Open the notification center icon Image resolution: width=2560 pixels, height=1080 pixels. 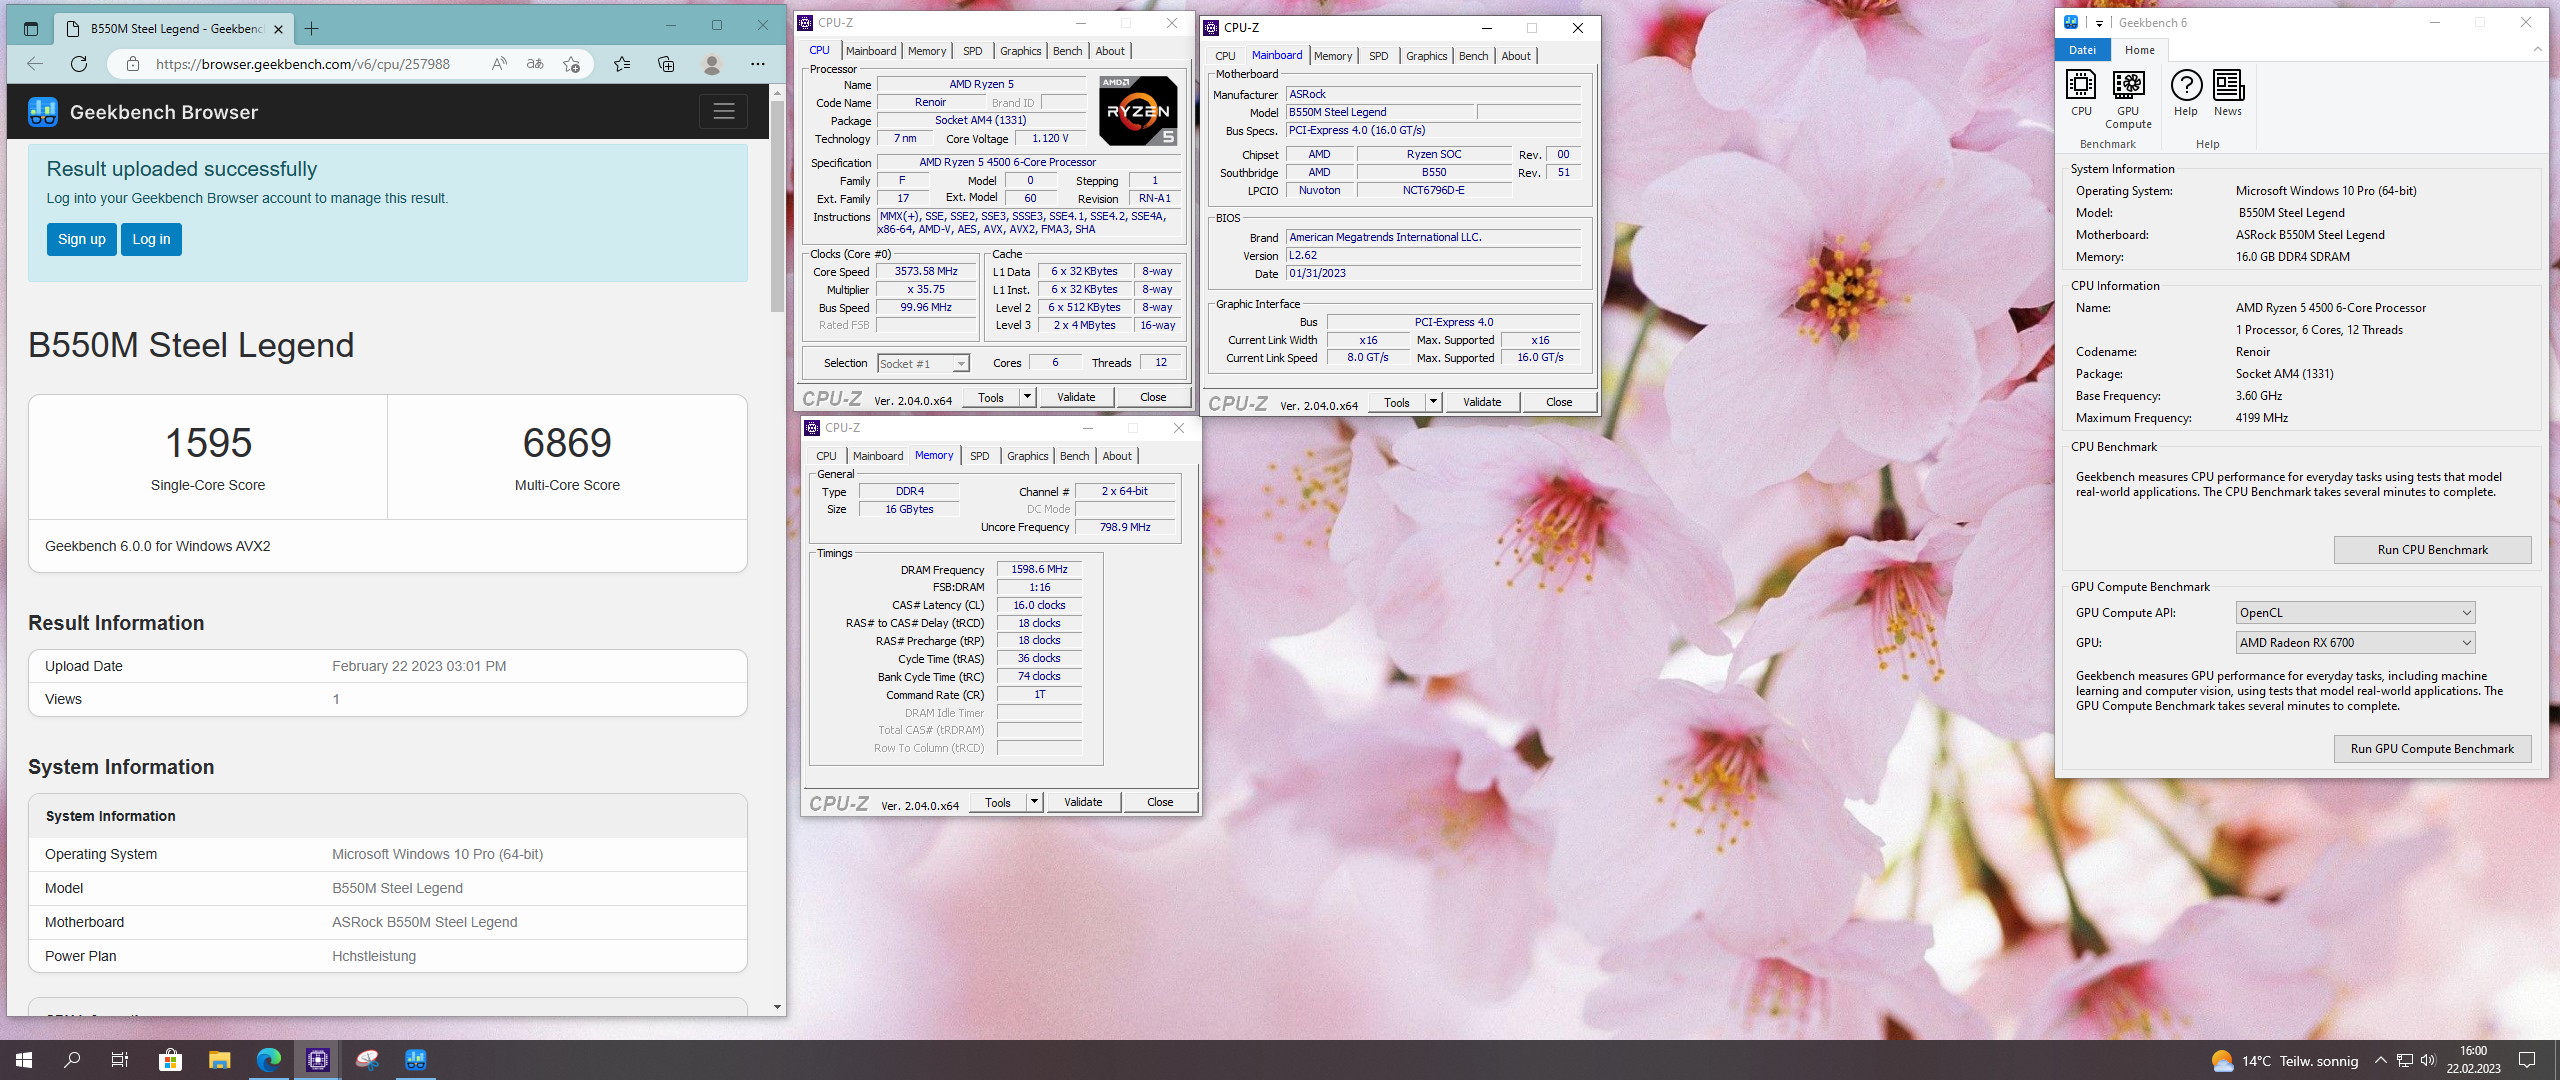click(2527, 1060)
